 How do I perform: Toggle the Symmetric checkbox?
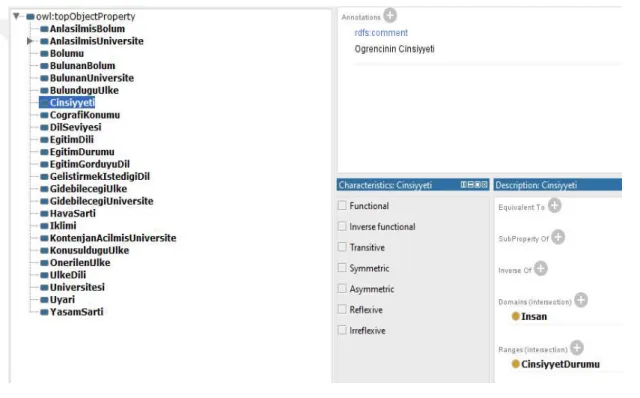point(342,268)
